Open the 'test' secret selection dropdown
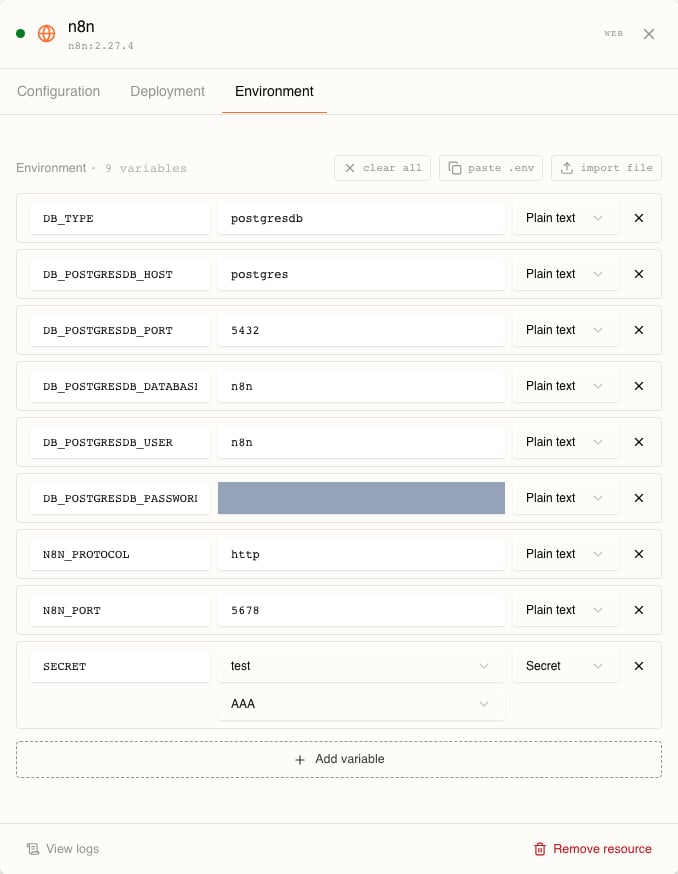This screenshot has width=678, height=874. click(361, 666)
